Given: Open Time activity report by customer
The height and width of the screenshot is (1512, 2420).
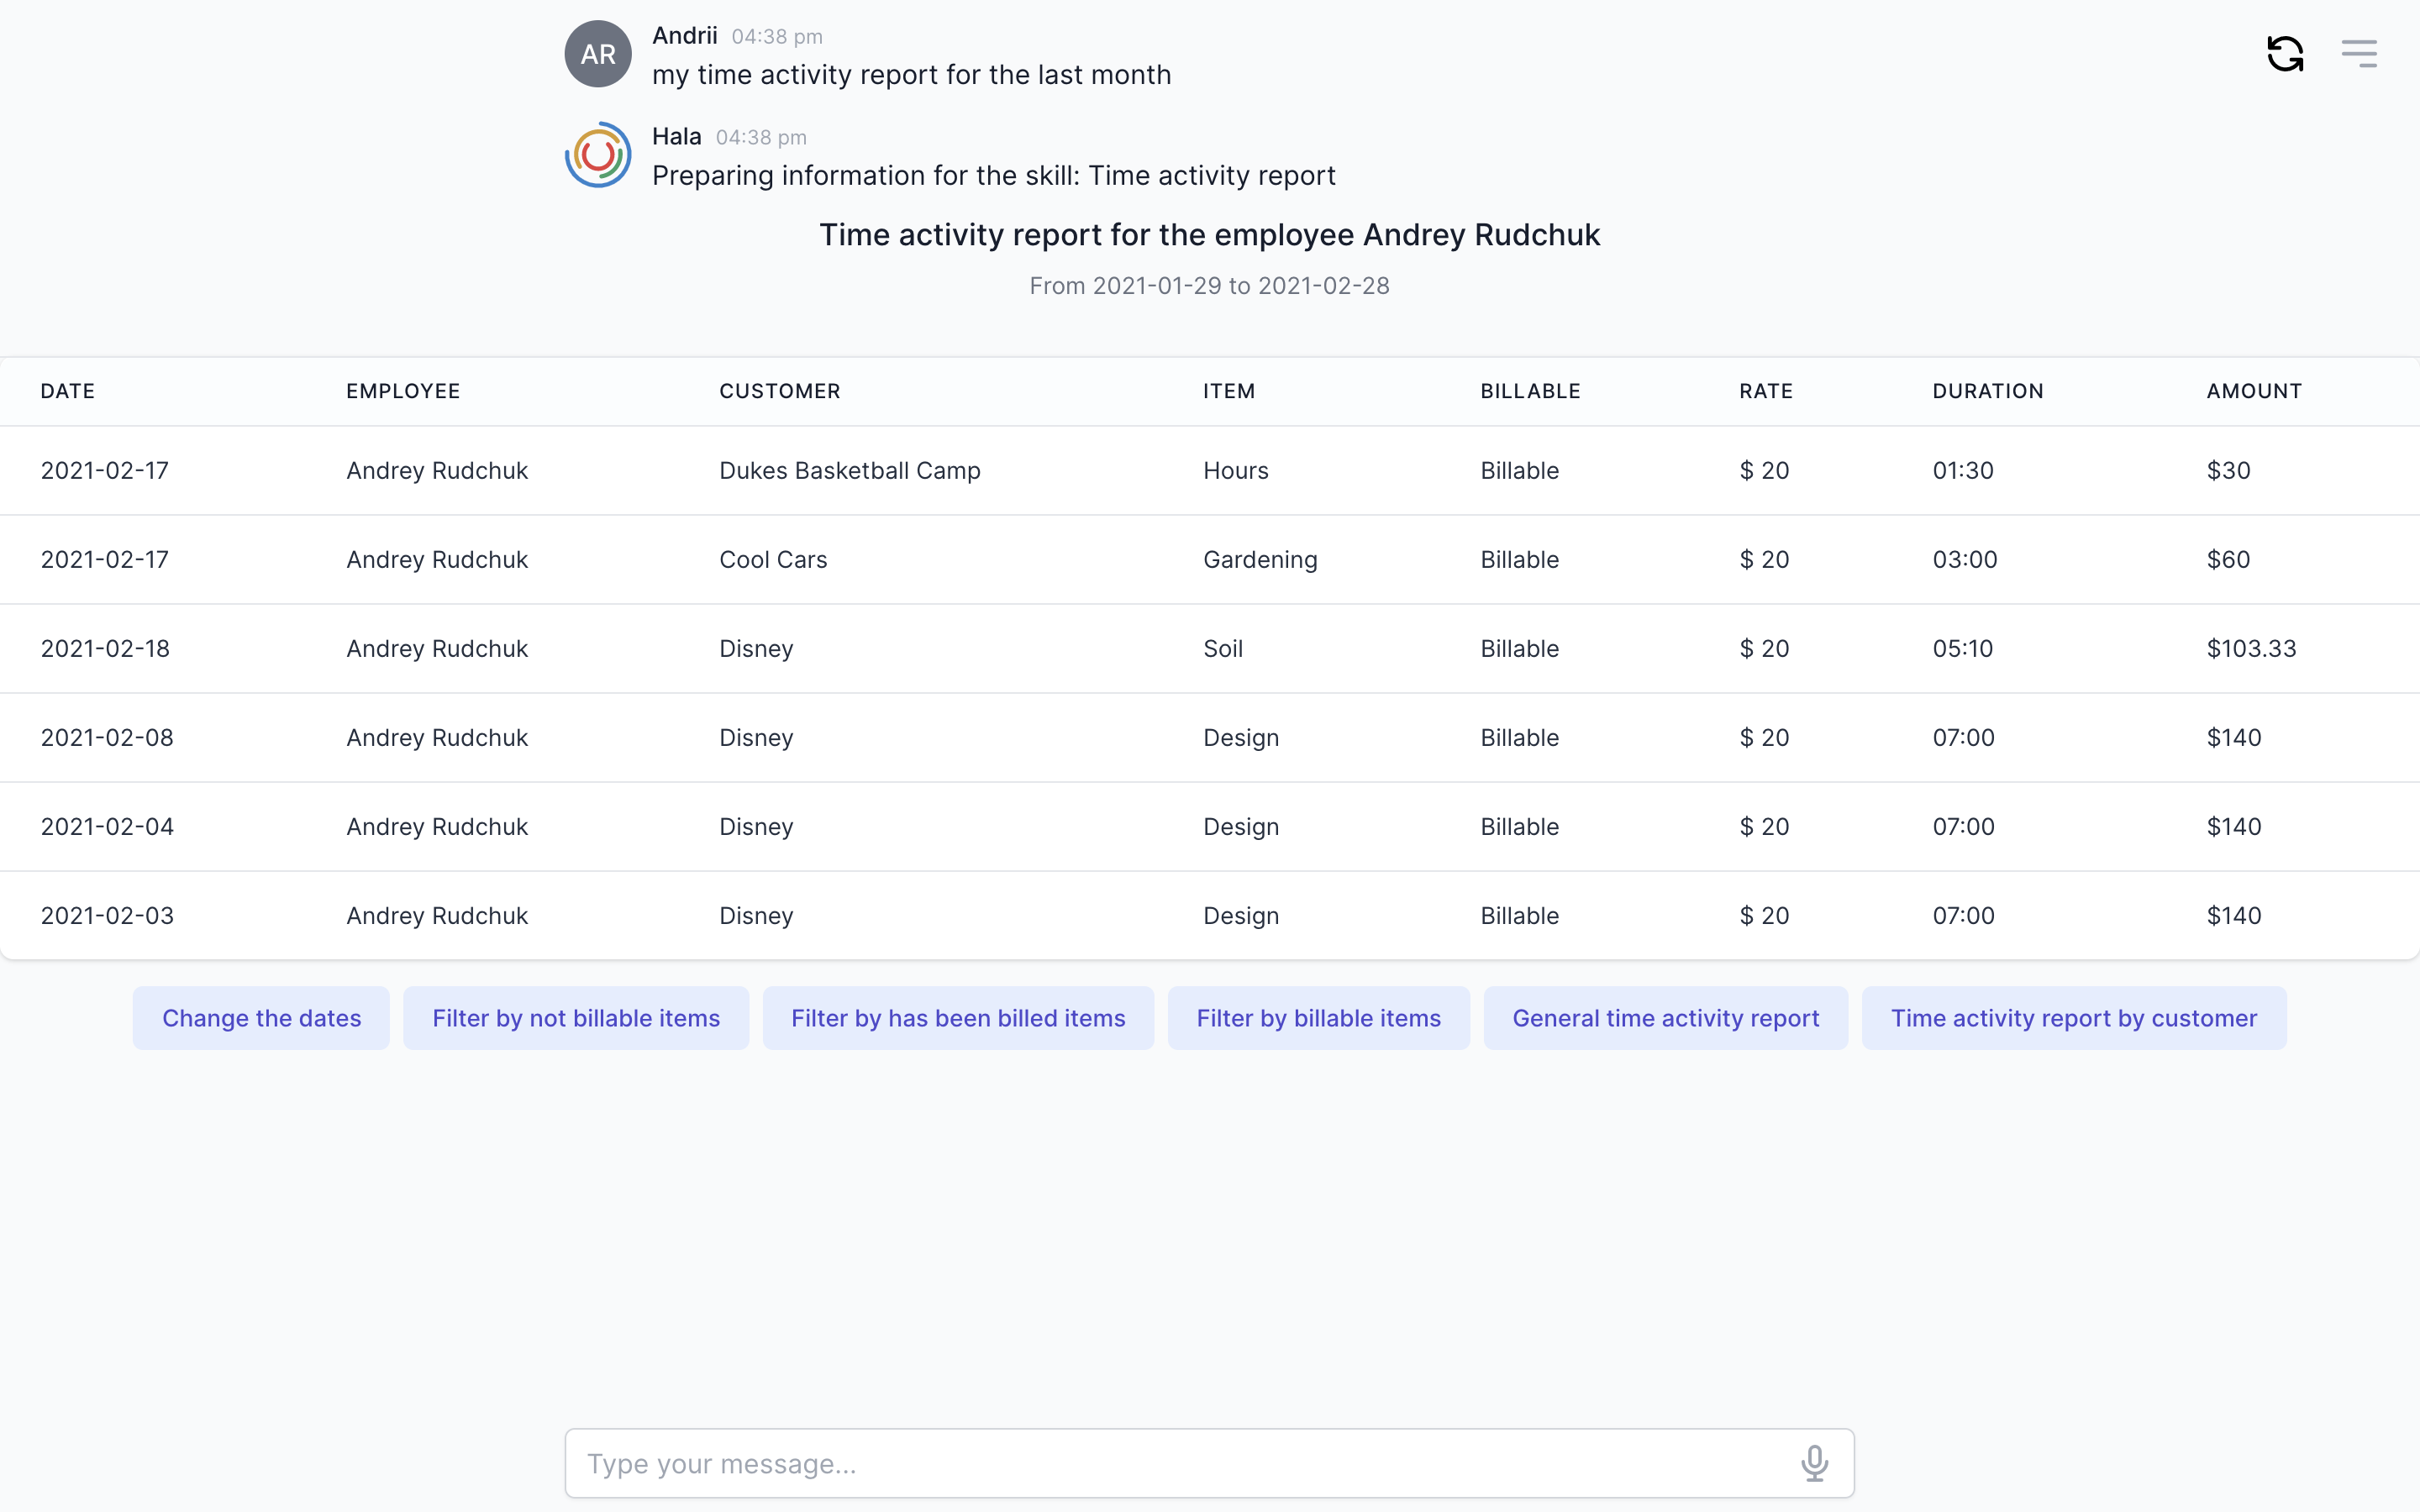Looking at the screenshot, I should [x=2074, y=1018].
